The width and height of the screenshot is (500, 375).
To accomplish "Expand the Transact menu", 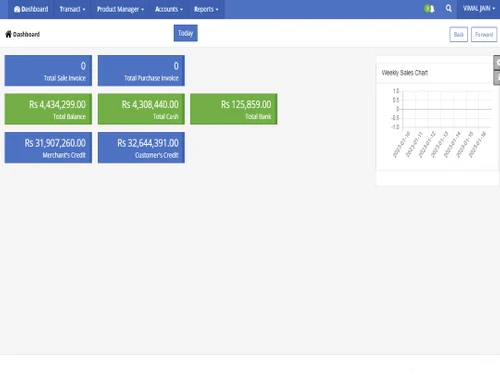I will [x=72, y=9].
